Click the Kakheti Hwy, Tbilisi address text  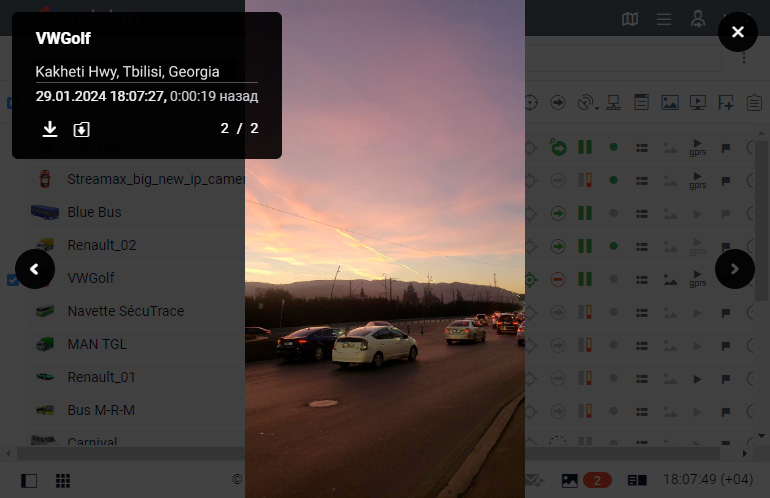click(127, 72)
